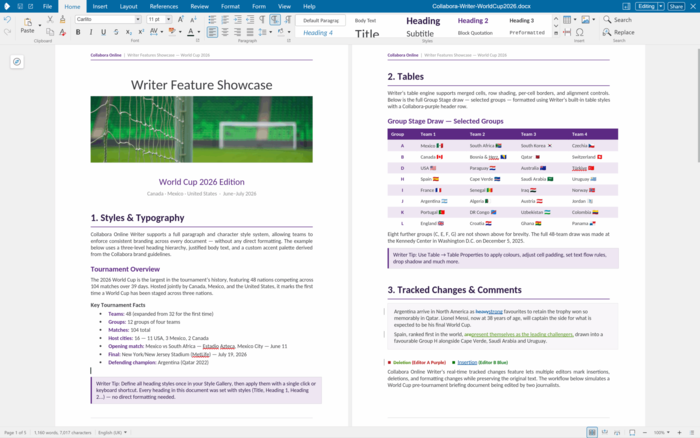This screenshot has width=700, height=438.
Task: Click the Paste button
Action: point(27,25)
